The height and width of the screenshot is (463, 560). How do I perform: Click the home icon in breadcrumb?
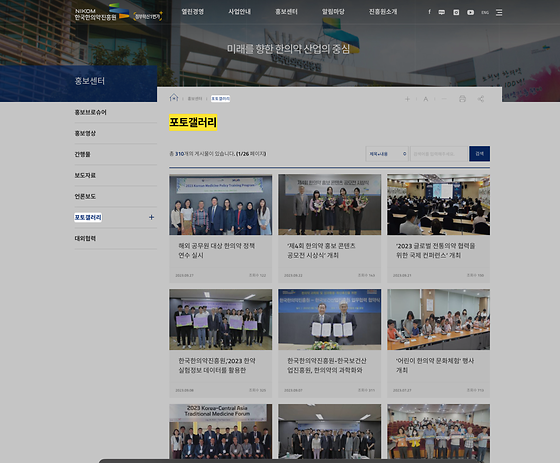[174, 97]
